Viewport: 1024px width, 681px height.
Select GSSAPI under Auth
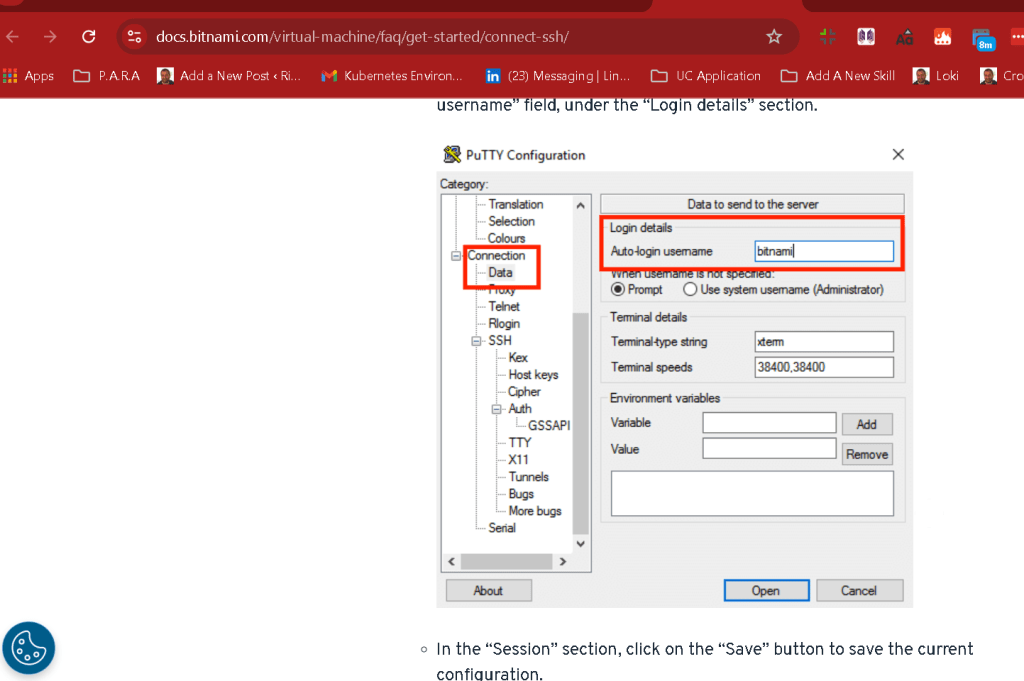pos(549,426)
